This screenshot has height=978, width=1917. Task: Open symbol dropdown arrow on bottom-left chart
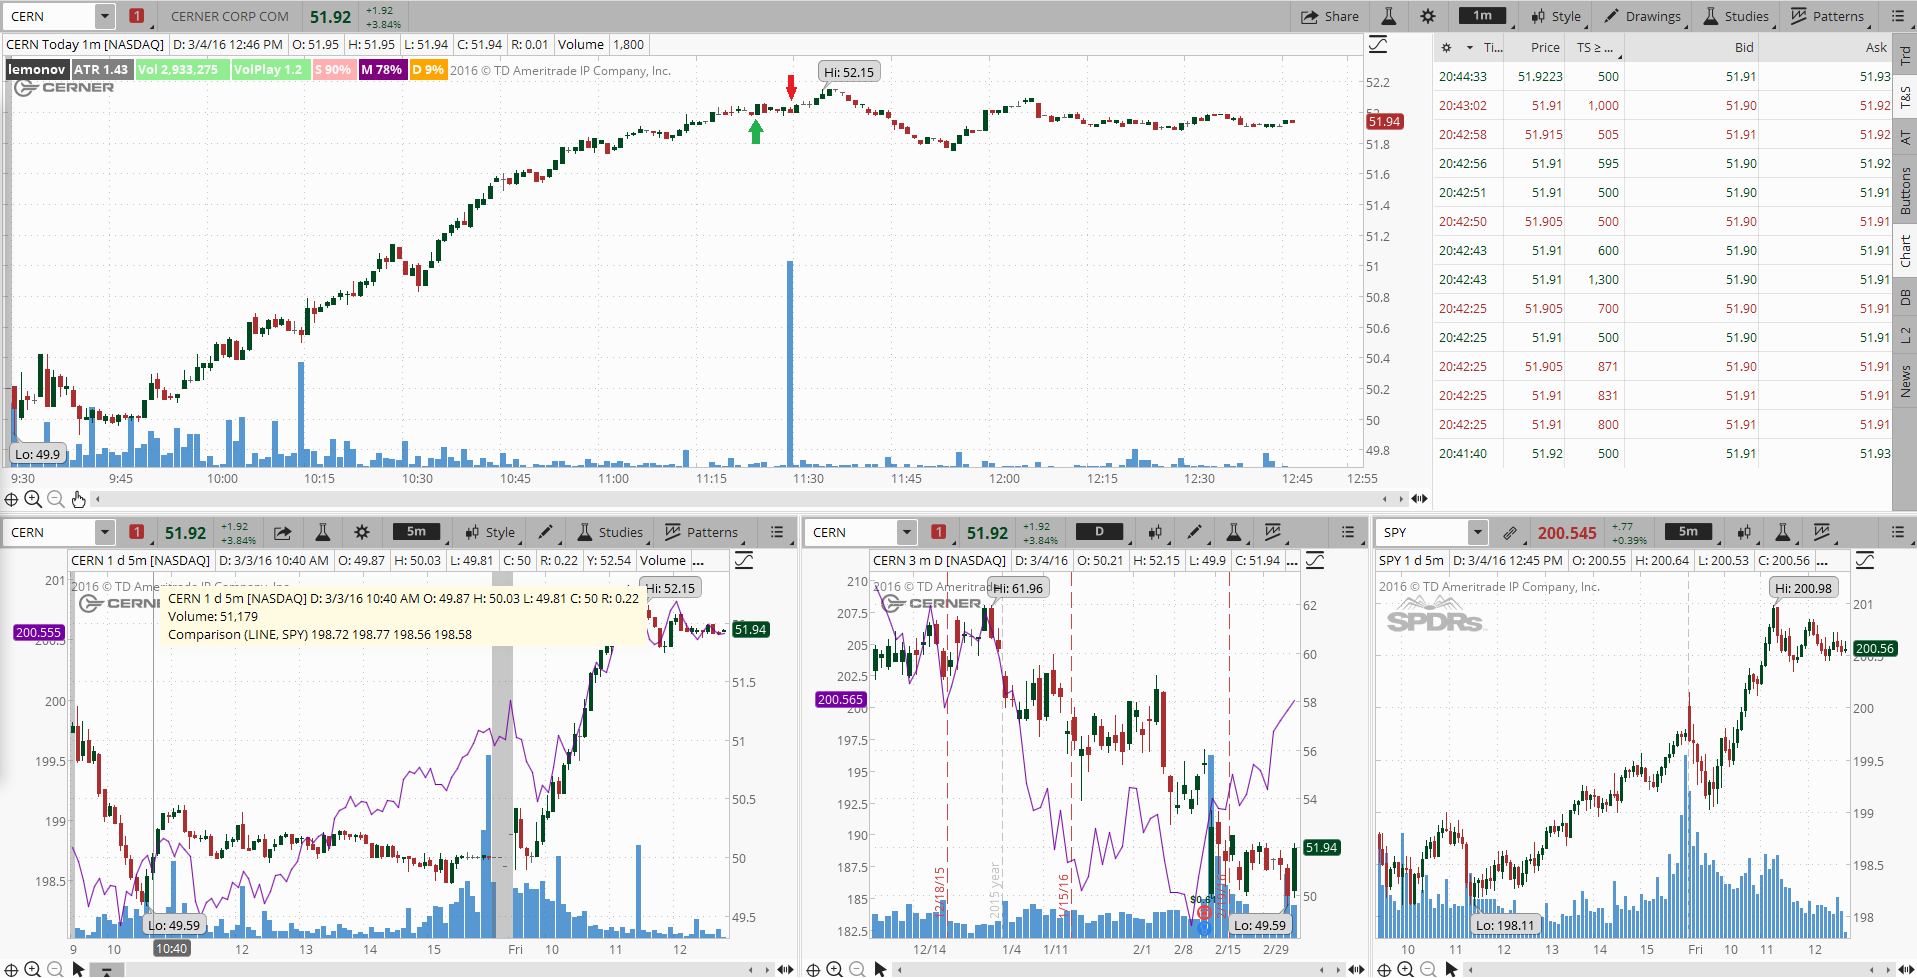click(x=105, y=533)
